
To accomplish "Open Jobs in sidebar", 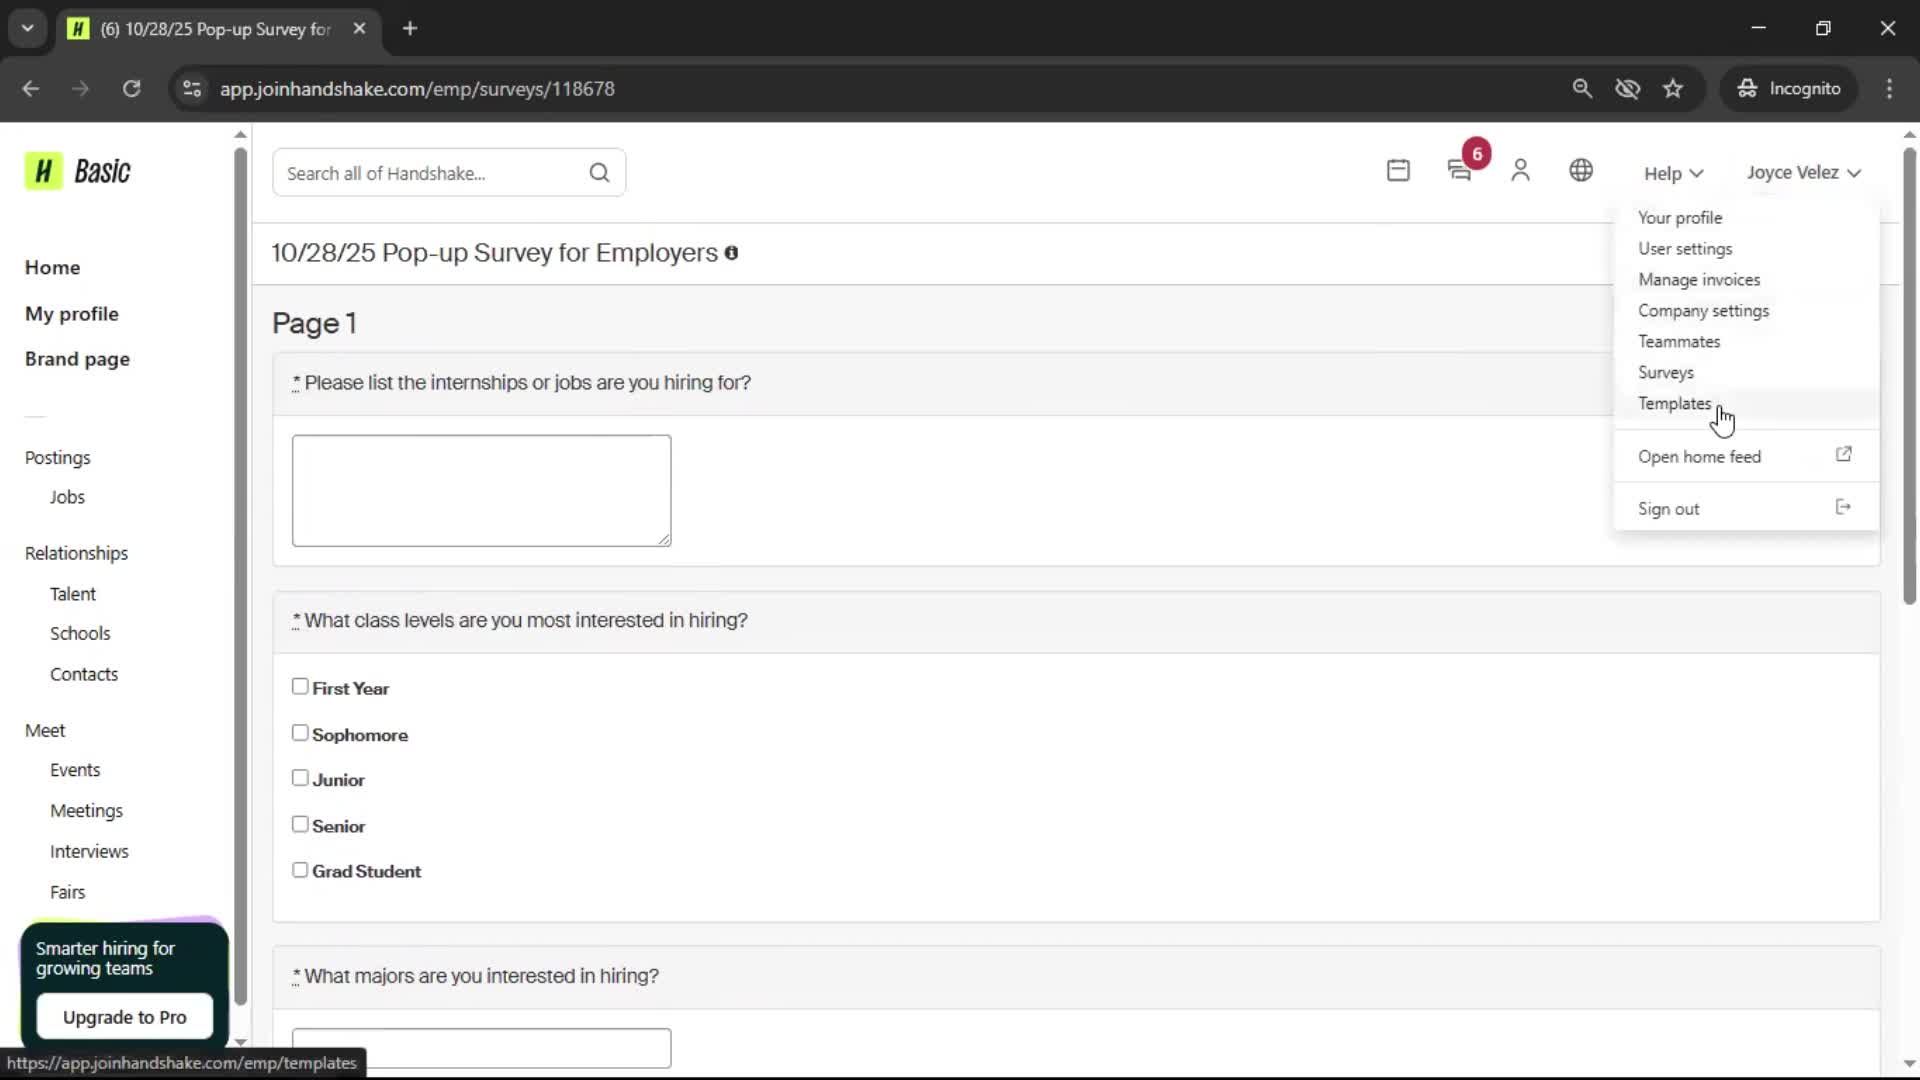I will point(67,497).
